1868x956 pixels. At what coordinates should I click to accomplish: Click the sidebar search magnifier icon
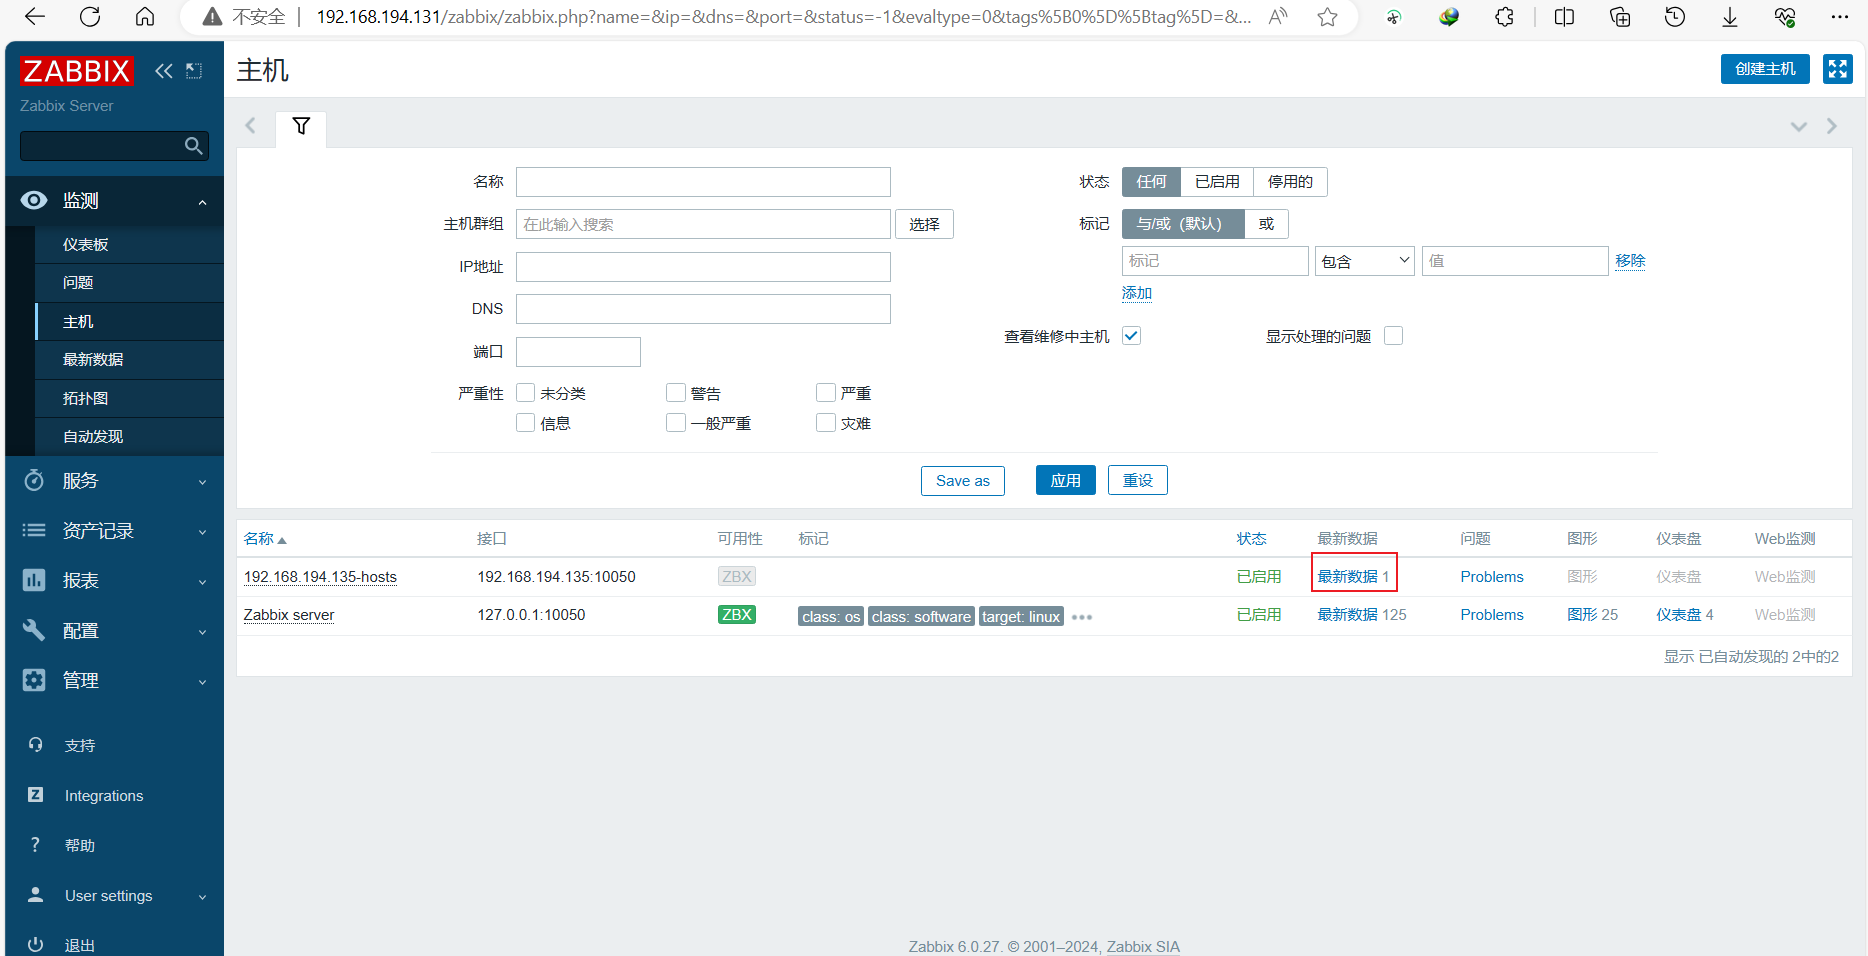[x=194, y=146]
